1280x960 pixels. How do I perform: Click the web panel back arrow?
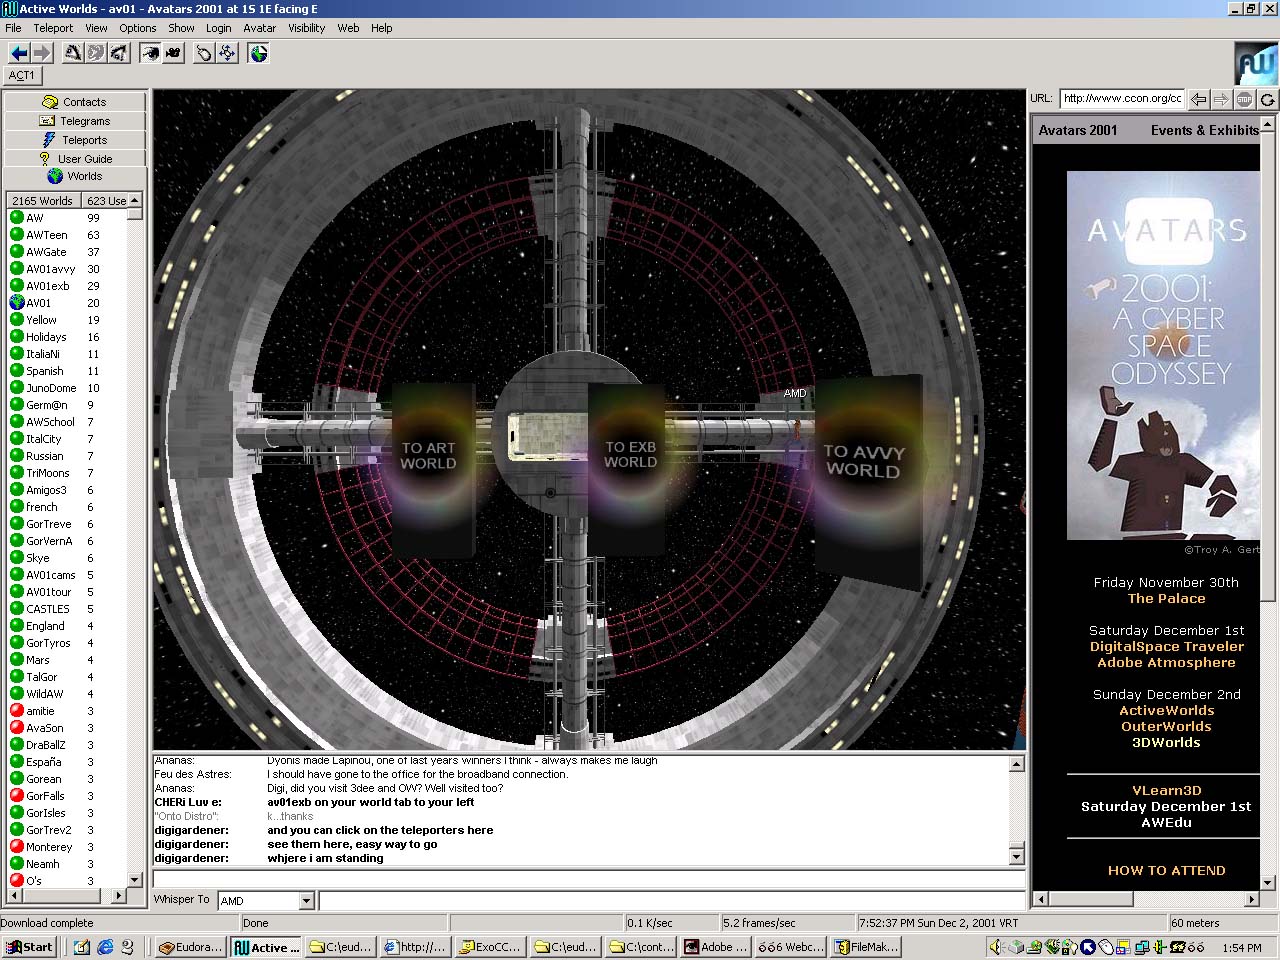coord(1199,99)
